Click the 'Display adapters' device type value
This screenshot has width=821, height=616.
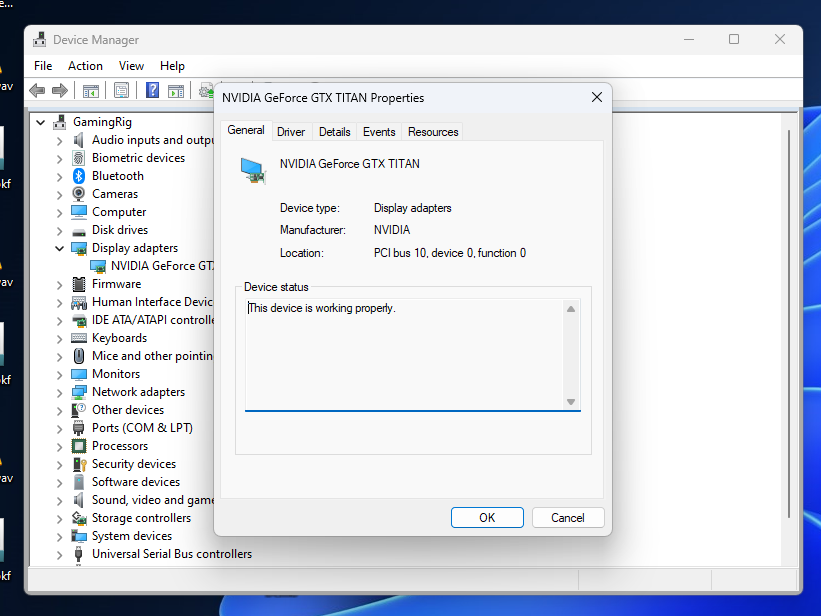tap(413, 208)
